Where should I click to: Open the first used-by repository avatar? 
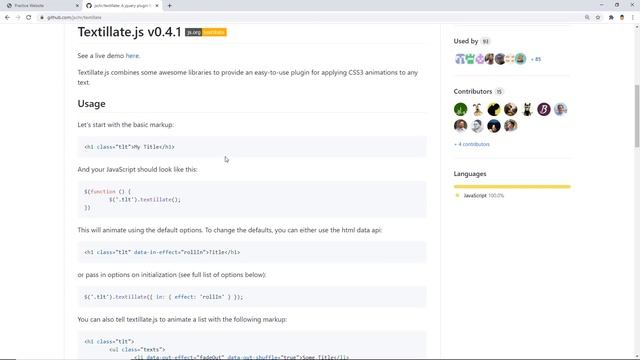(x=460, y=59)
